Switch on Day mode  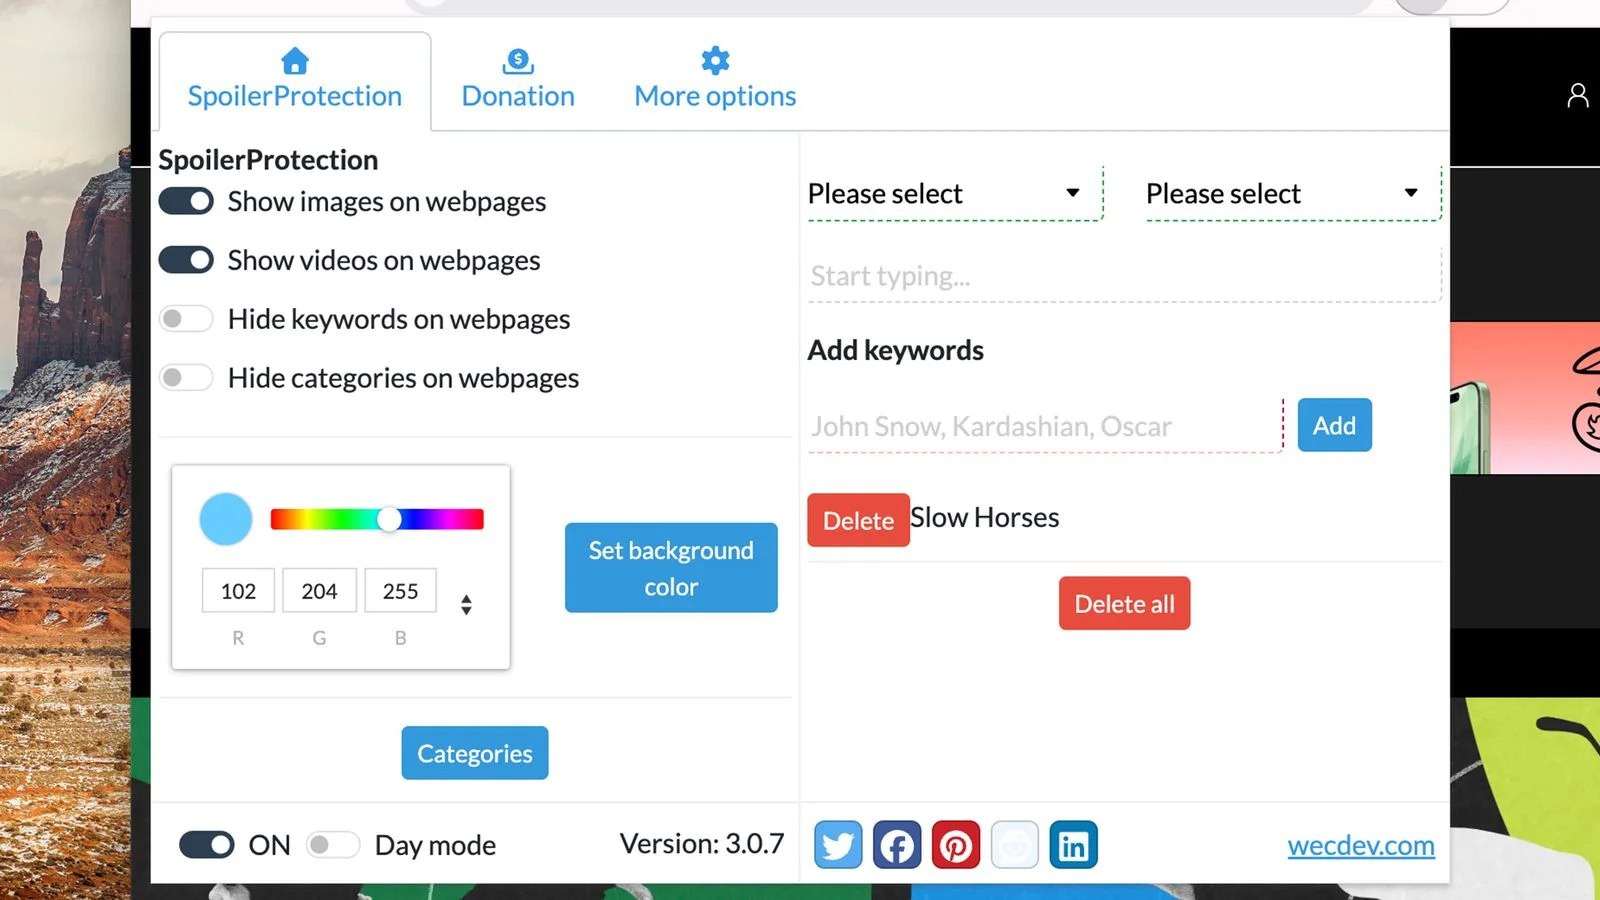pos(333,845)
